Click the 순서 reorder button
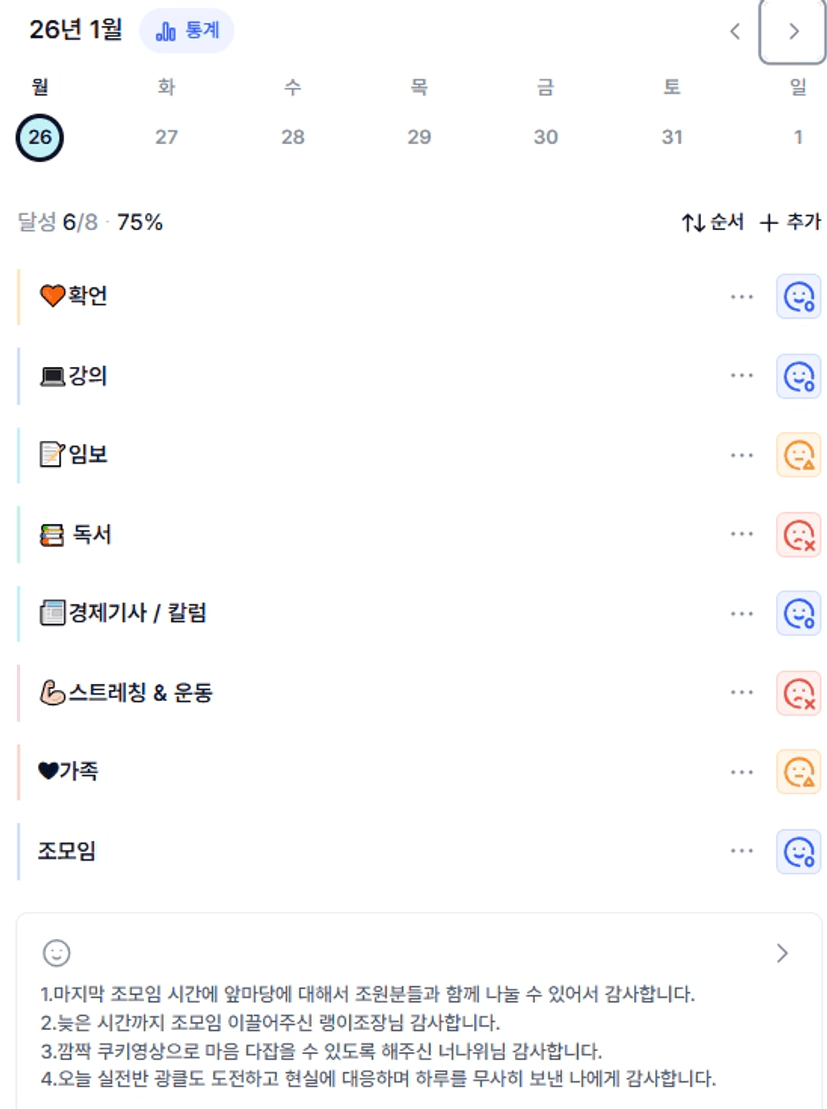This screenshot has height=1109, width=827. point(713,222)
